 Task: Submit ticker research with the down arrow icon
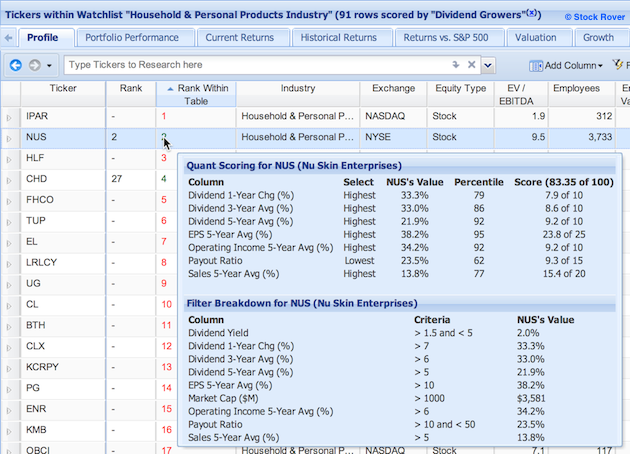456,65
